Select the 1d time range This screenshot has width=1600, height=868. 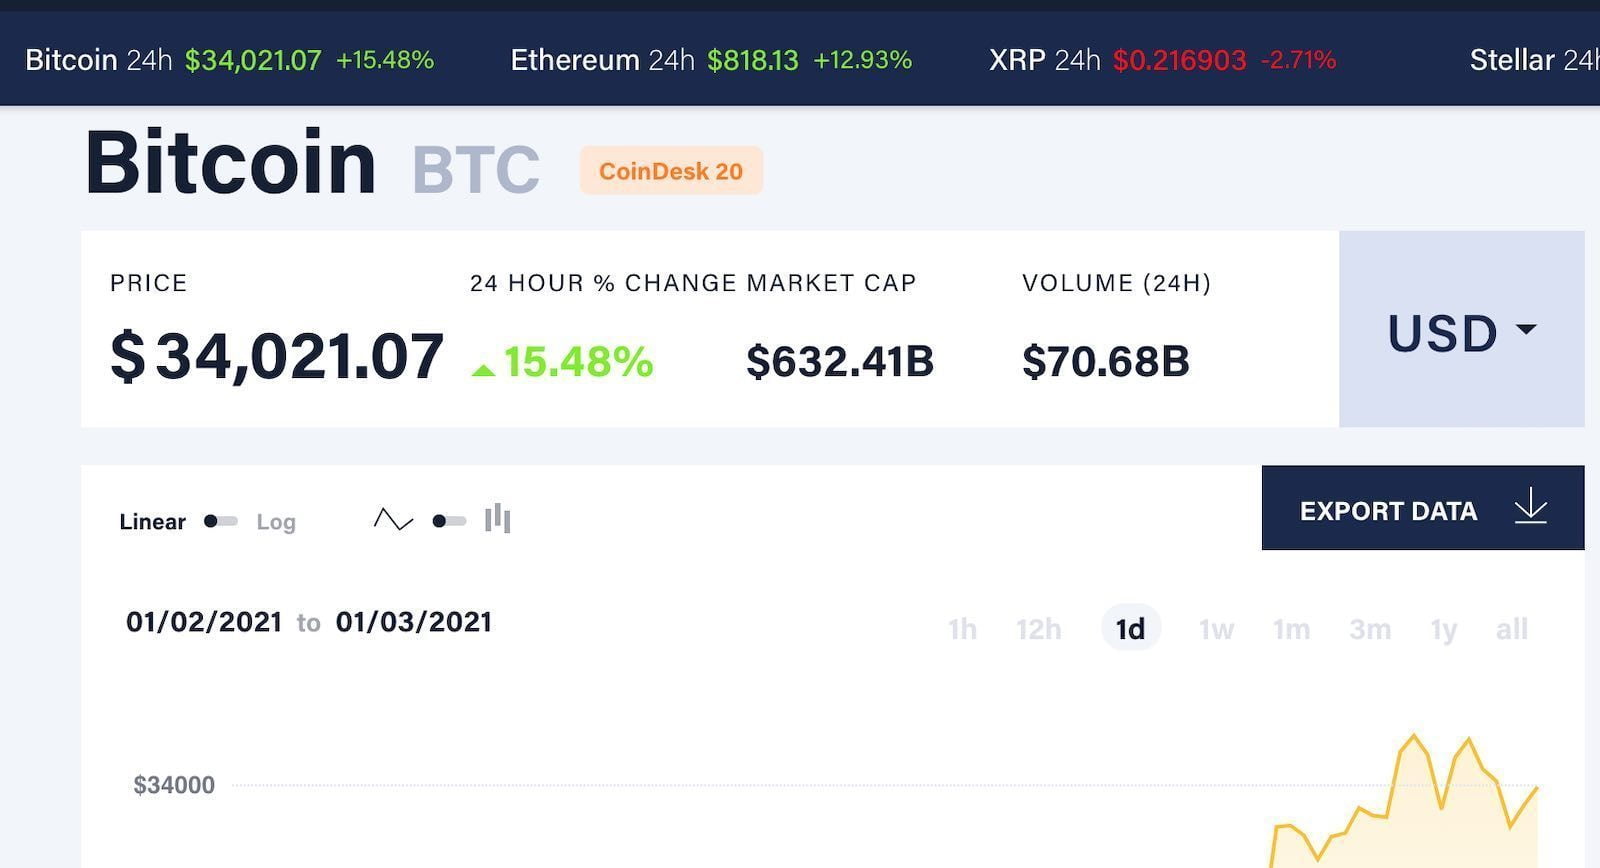point(1131,628)
